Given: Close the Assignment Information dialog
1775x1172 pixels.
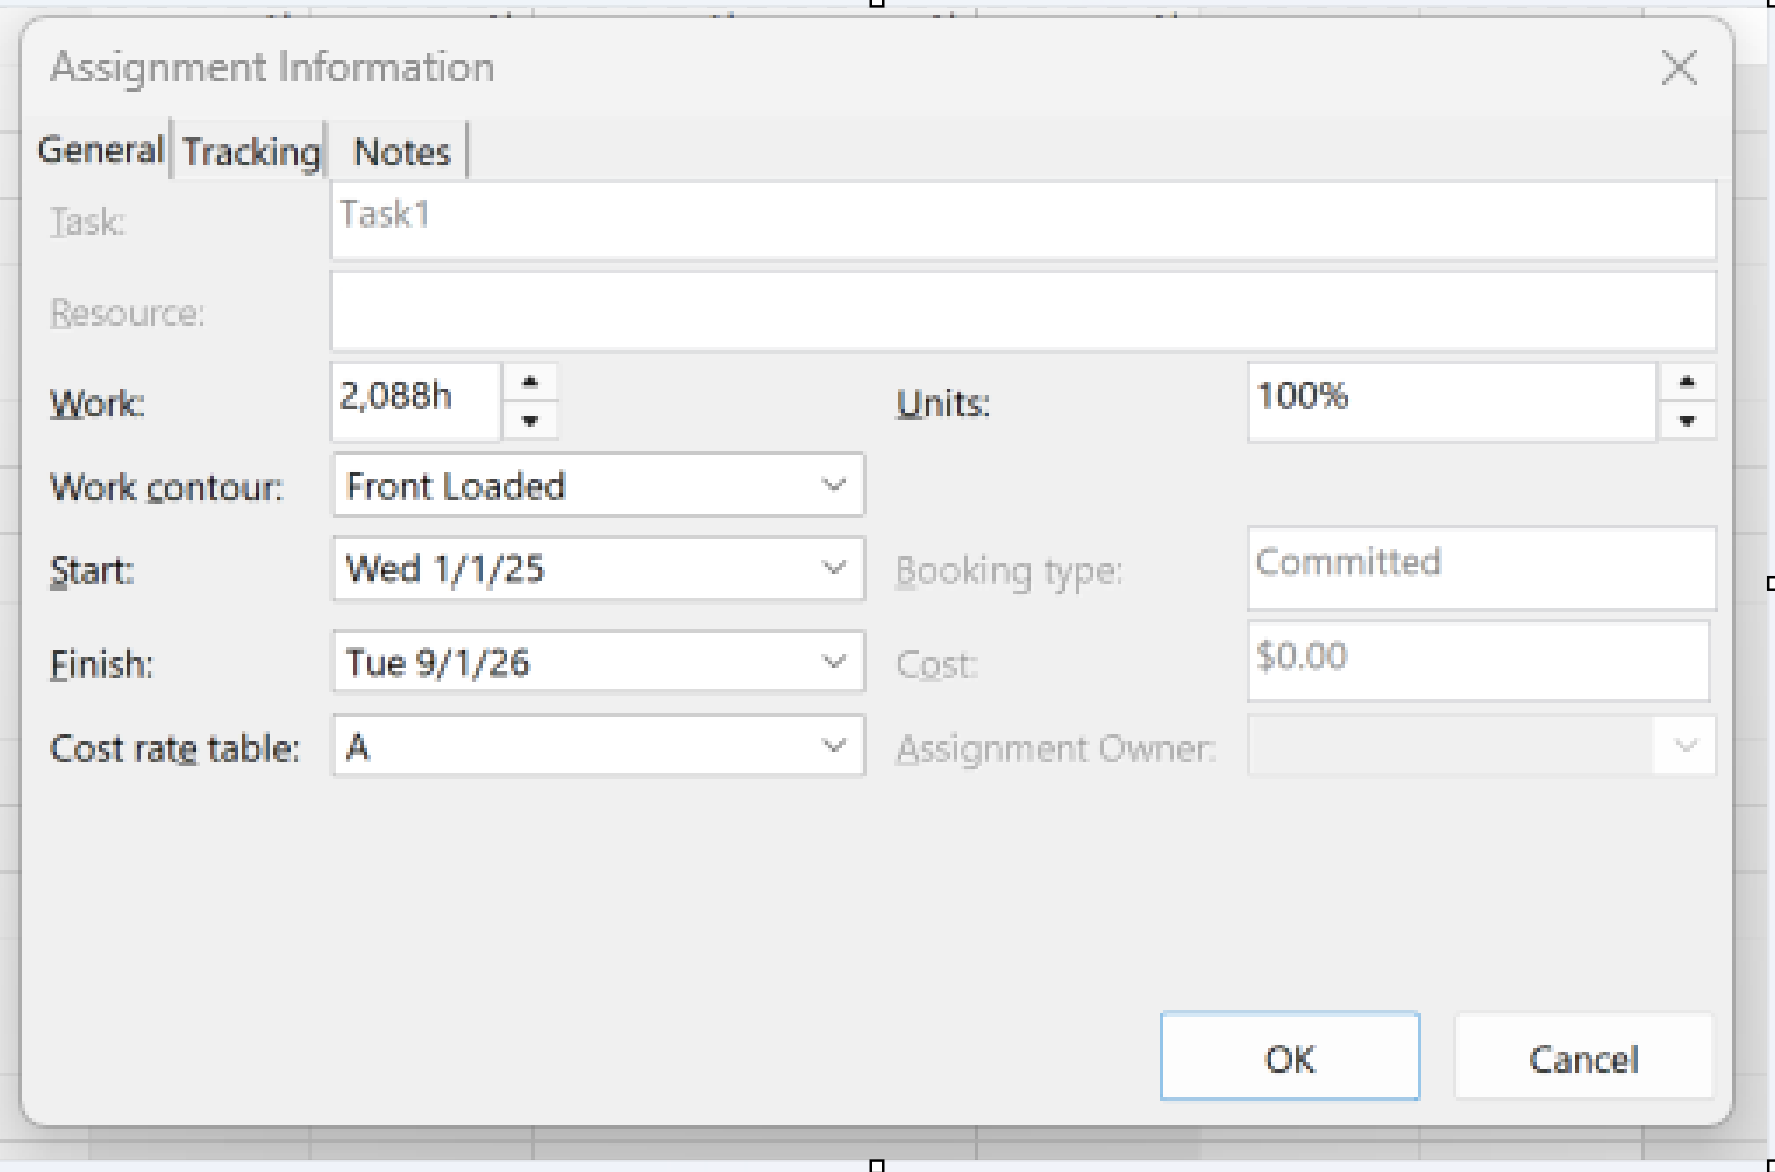Looking at the screenshot, I should tap(1678, 69).
